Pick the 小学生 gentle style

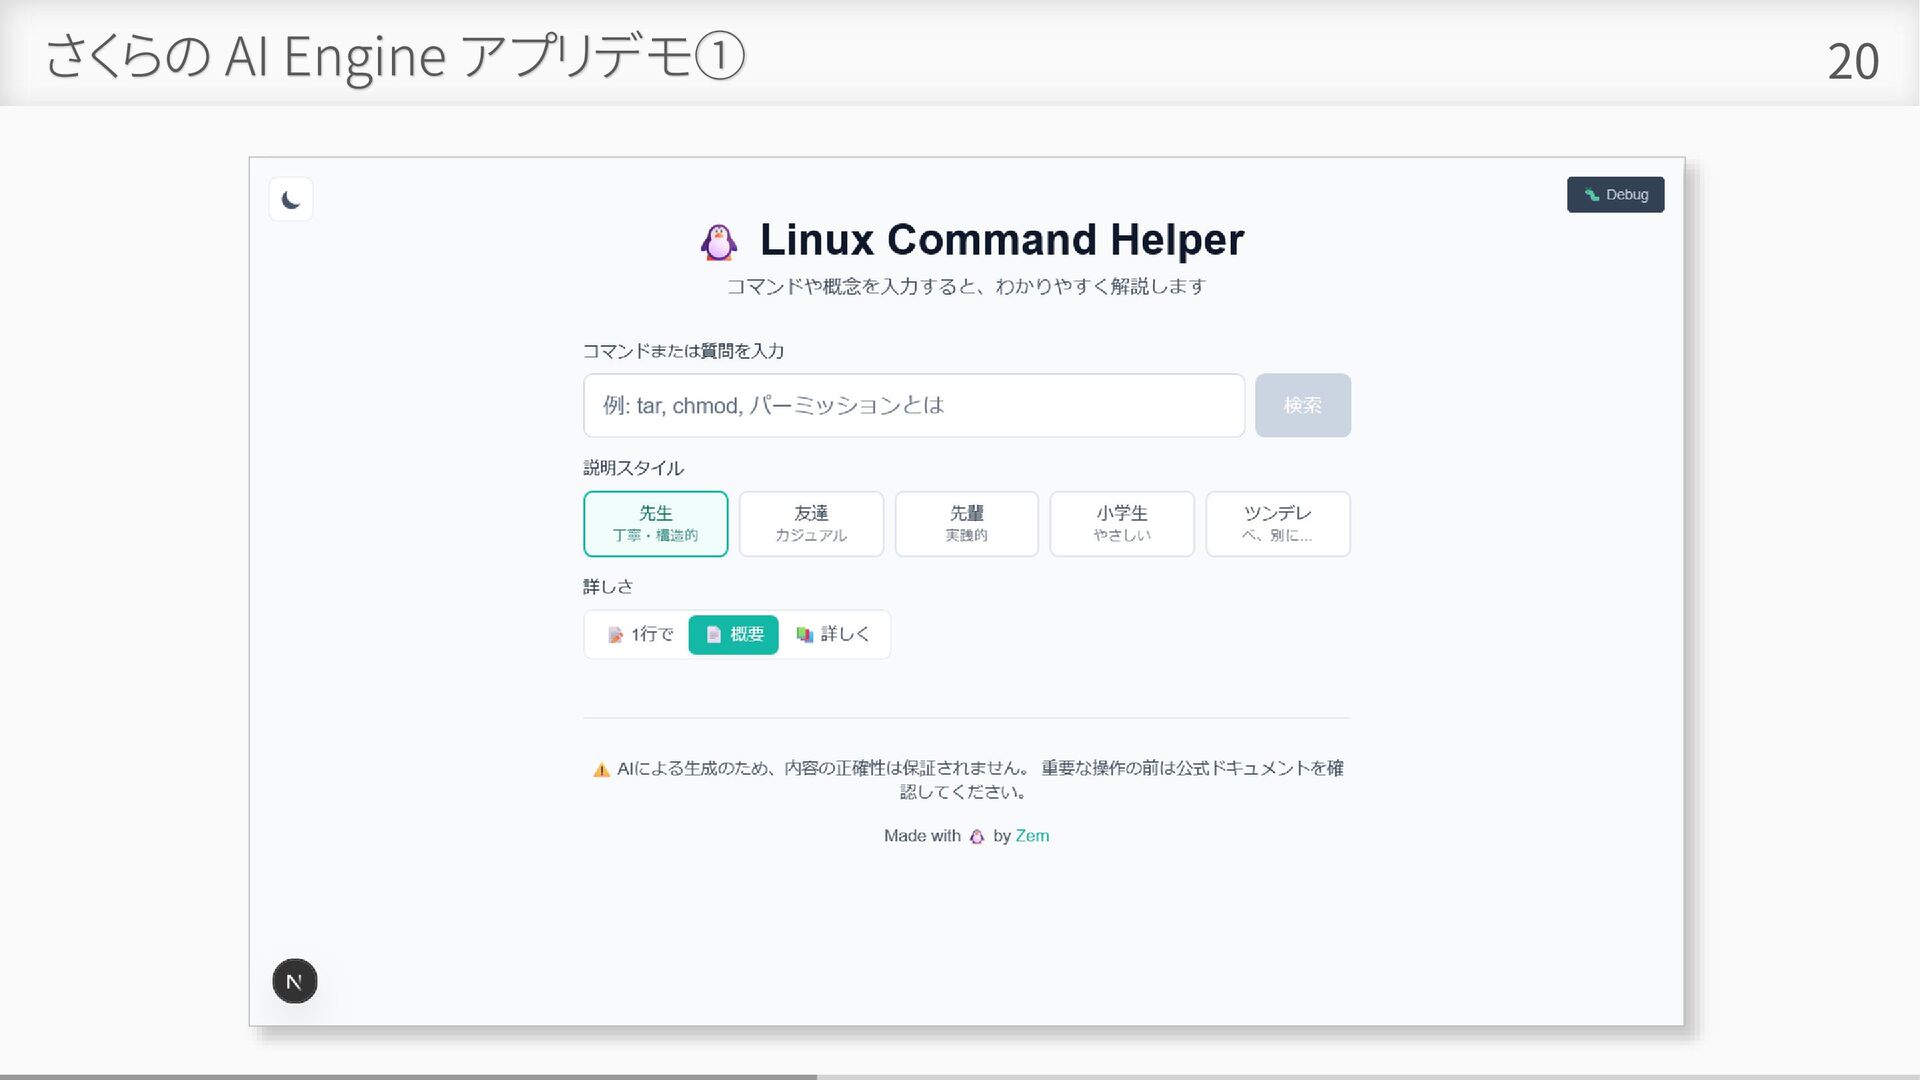pyautogui.click(x=1122, y=523)
